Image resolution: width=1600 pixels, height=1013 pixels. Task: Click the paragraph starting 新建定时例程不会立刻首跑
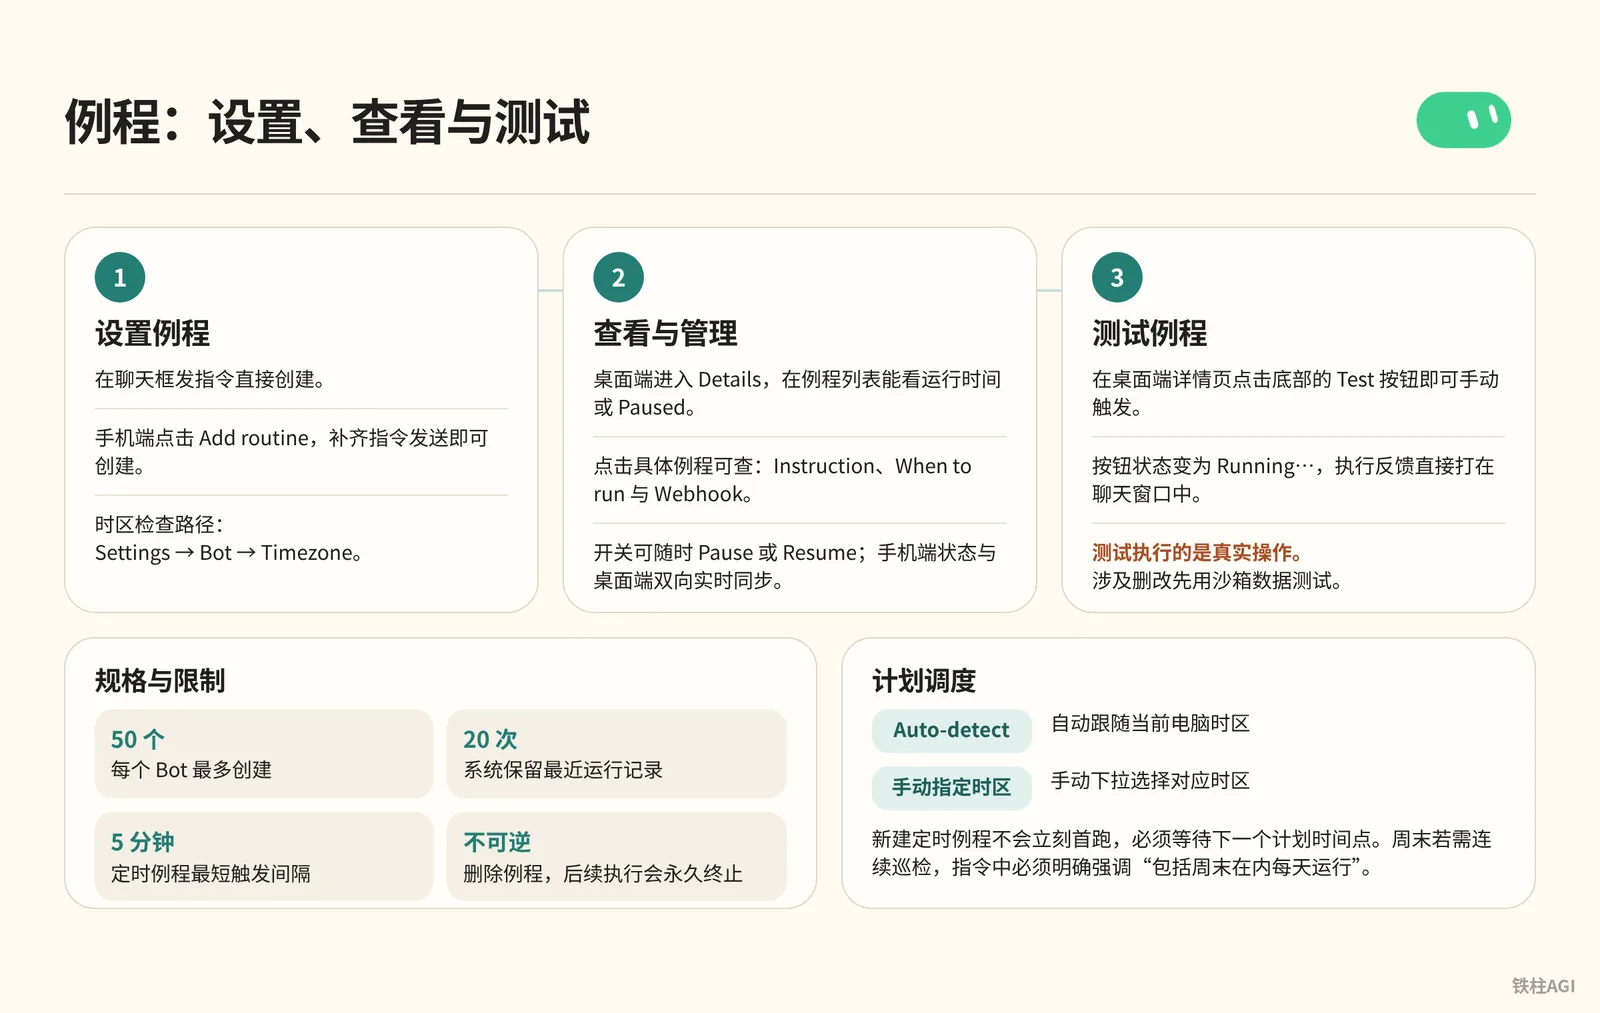1182,853
